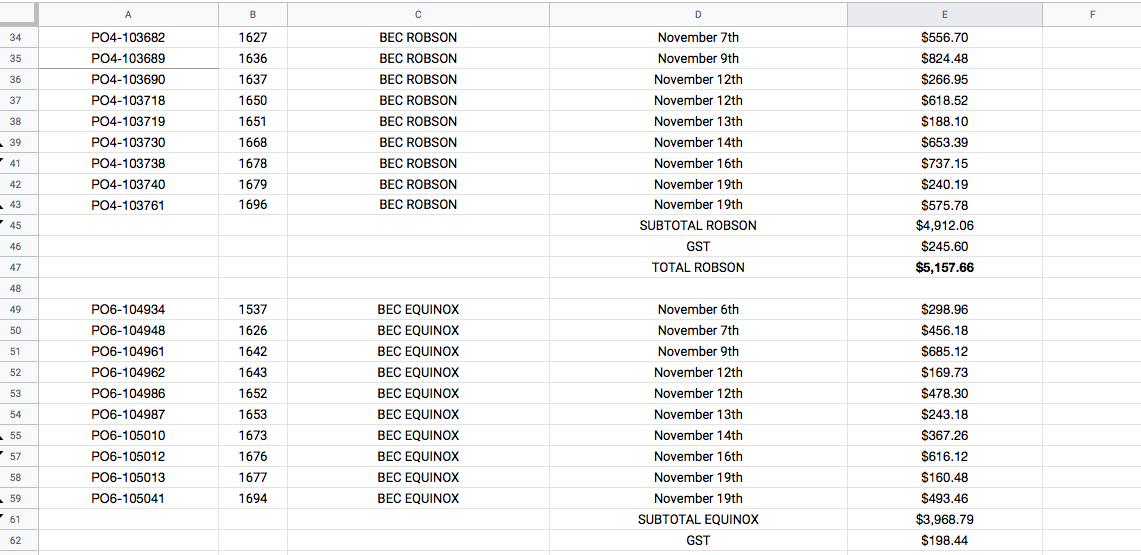Click the select-all corner box
This screenshot has width=1141, height=555.
pos(18,14)
